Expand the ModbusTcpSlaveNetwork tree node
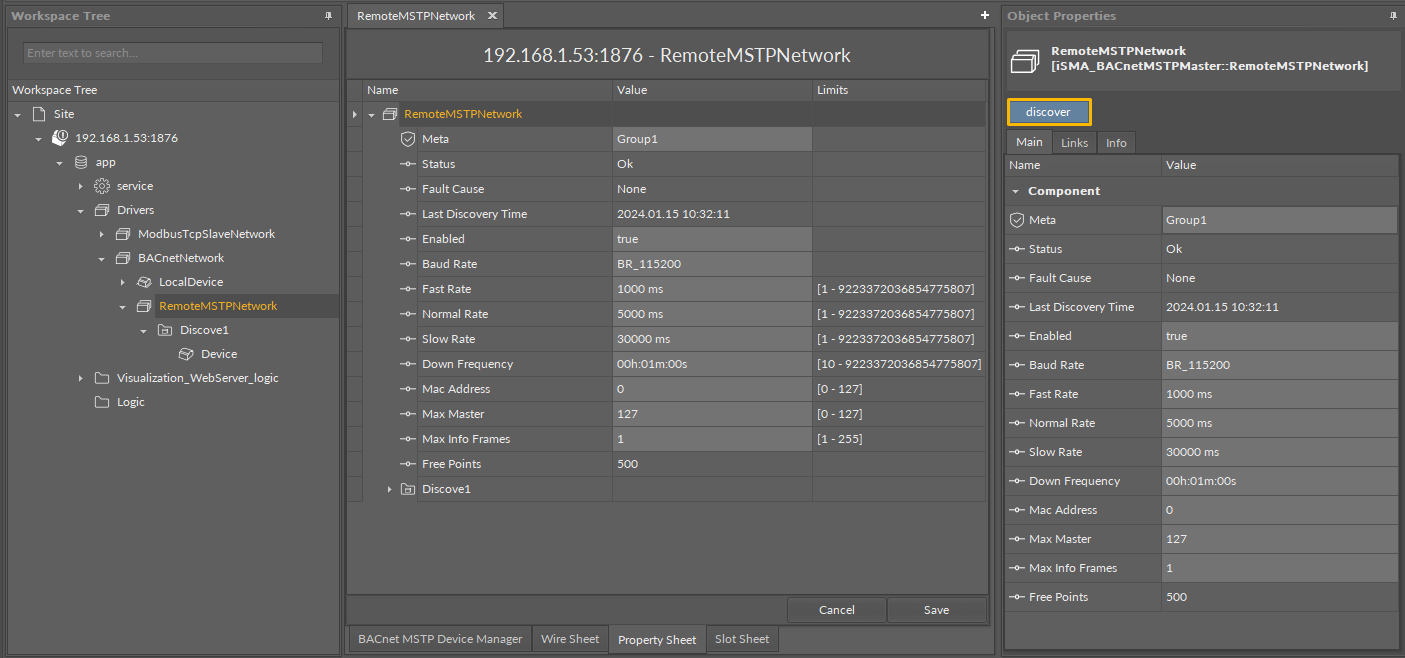Viewport: 1405px width, 658px height. (101, 234)
